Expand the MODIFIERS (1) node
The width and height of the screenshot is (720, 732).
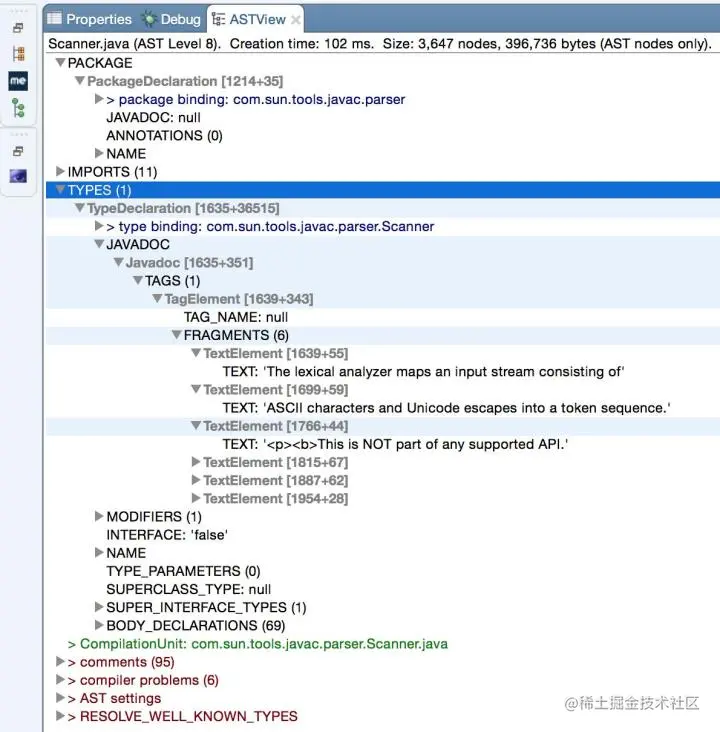click(99, 516)
